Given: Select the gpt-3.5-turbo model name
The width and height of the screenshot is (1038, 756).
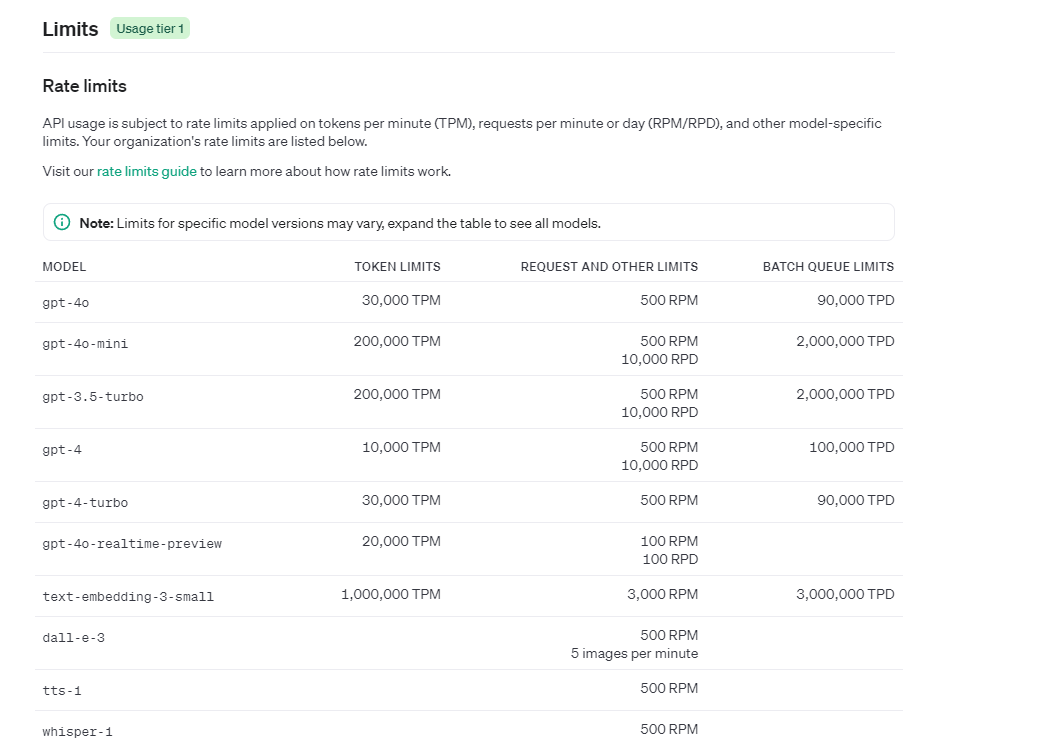Looking at the screenshot, I should coord(93,397).
